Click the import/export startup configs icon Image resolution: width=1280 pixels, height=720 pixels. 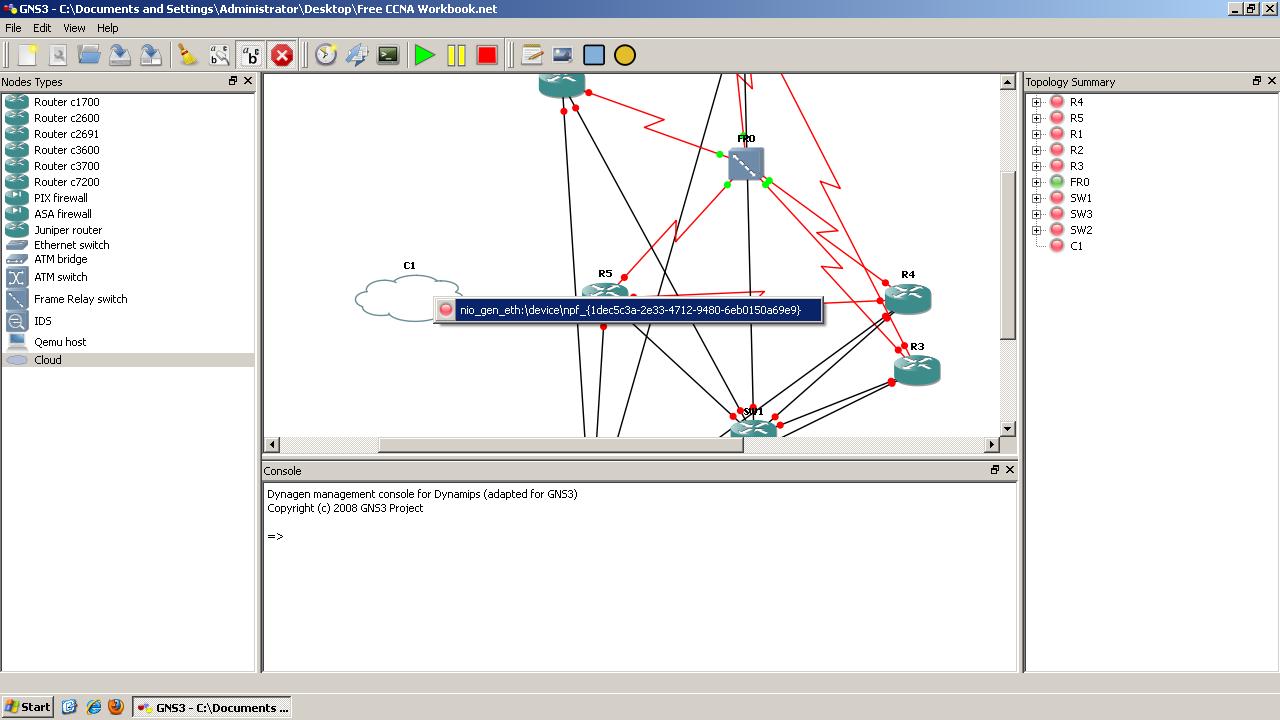(x=357, y=55)
